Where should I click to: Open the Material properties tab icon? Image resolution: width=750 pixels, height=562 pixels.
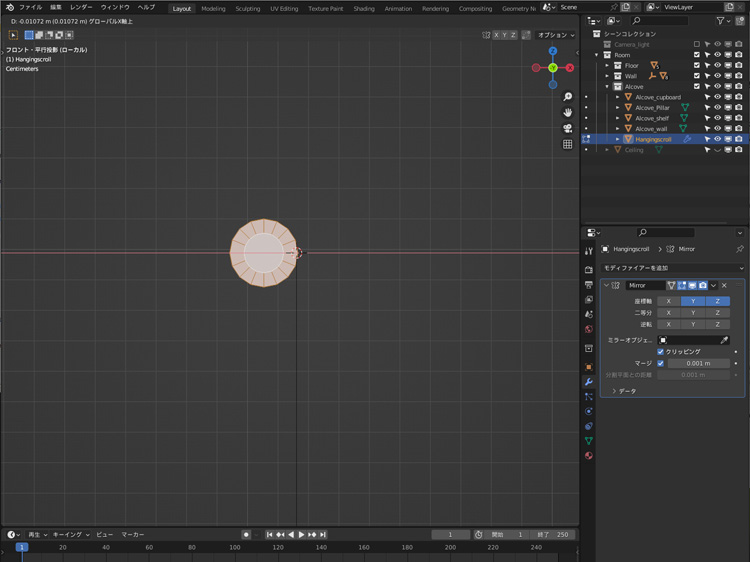pos(589,456)
